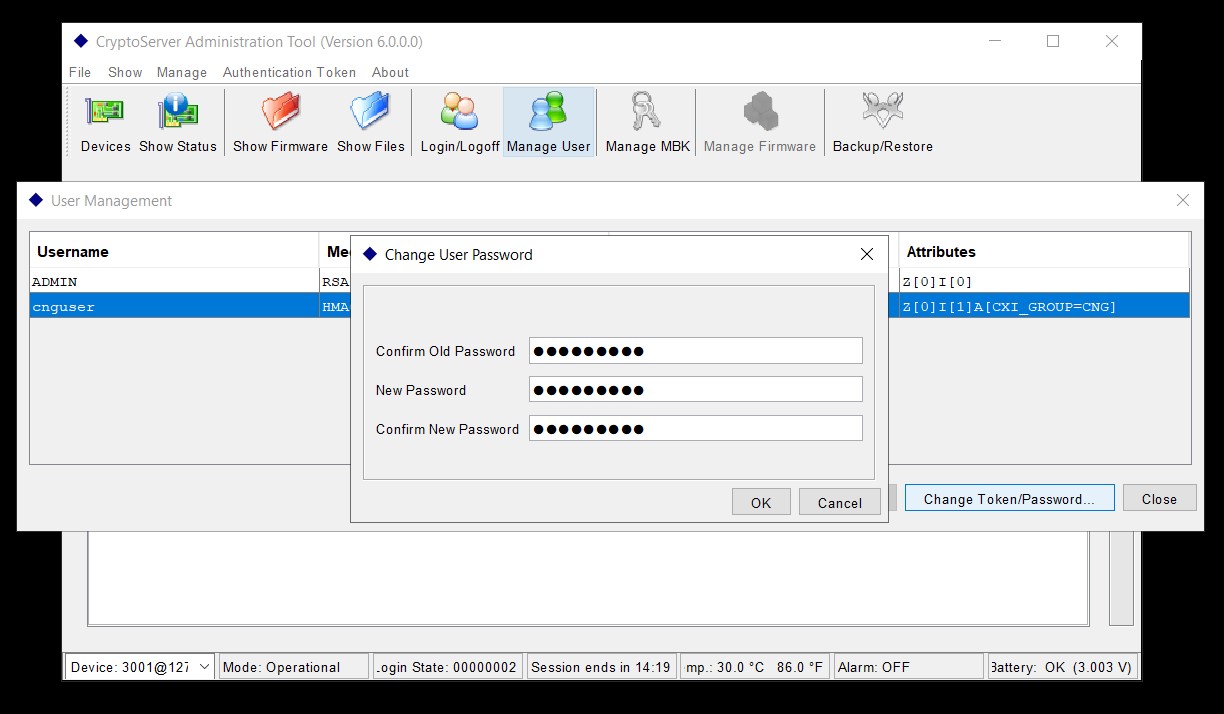This screenshot has height=714, width=1224.
Task: Cancel the Change User Password dialog
Action: (x=840, y=502)
